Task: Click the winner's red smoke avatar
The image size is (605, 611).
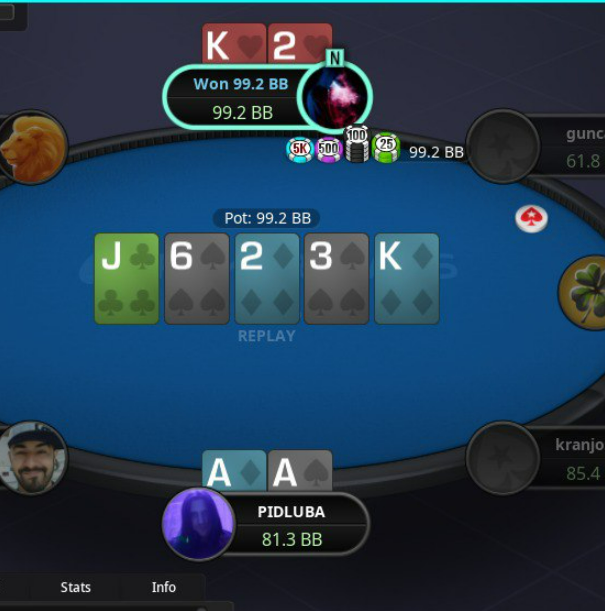Action: click(x=335, y=97)
